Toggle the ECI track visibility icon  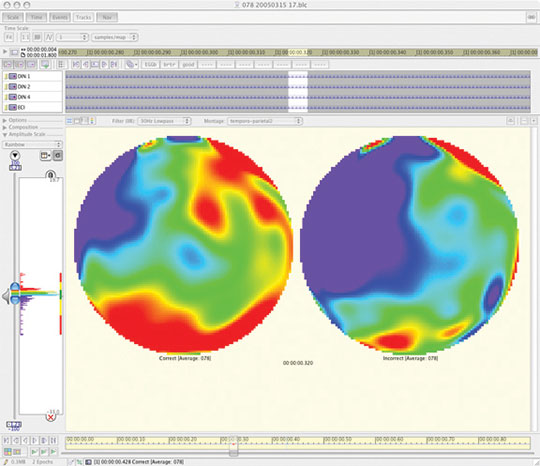coord(13,107)
